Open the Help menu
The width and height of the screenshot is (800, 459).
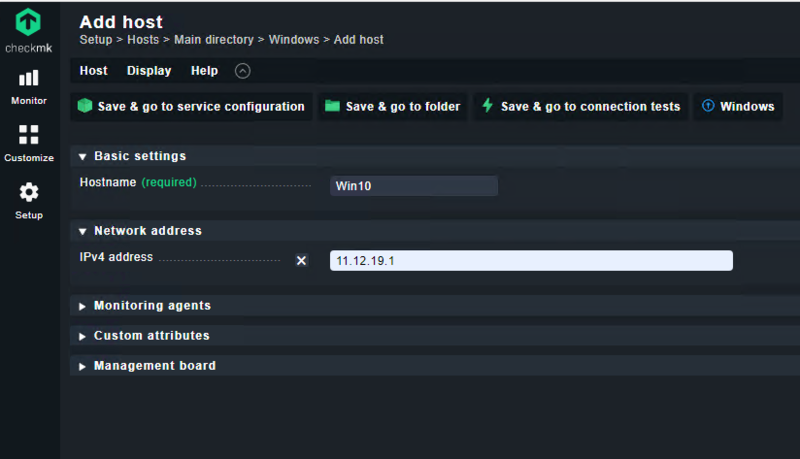tap(204, 71)
